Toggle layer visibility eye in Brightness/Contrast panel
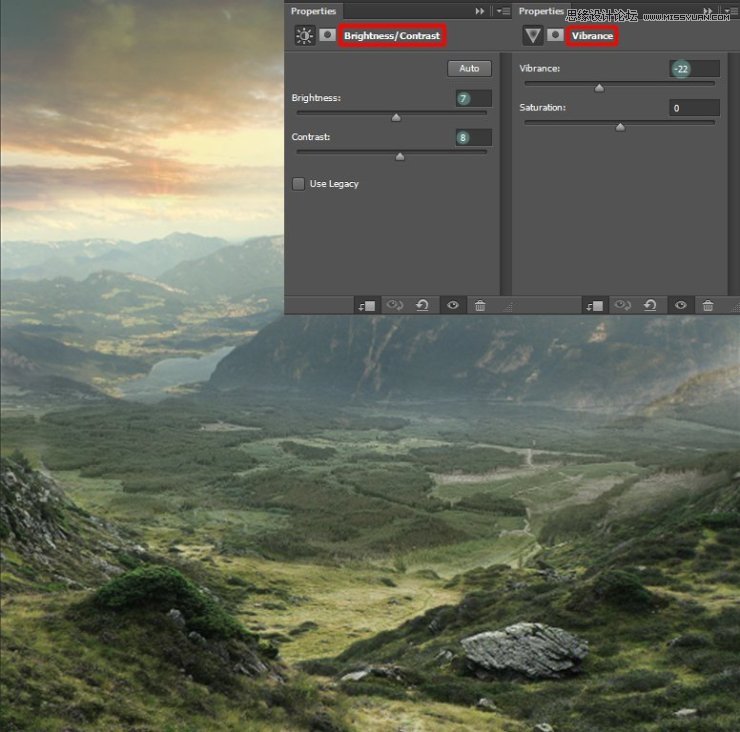This screenshot has height=732, width=740. [453, 305]
